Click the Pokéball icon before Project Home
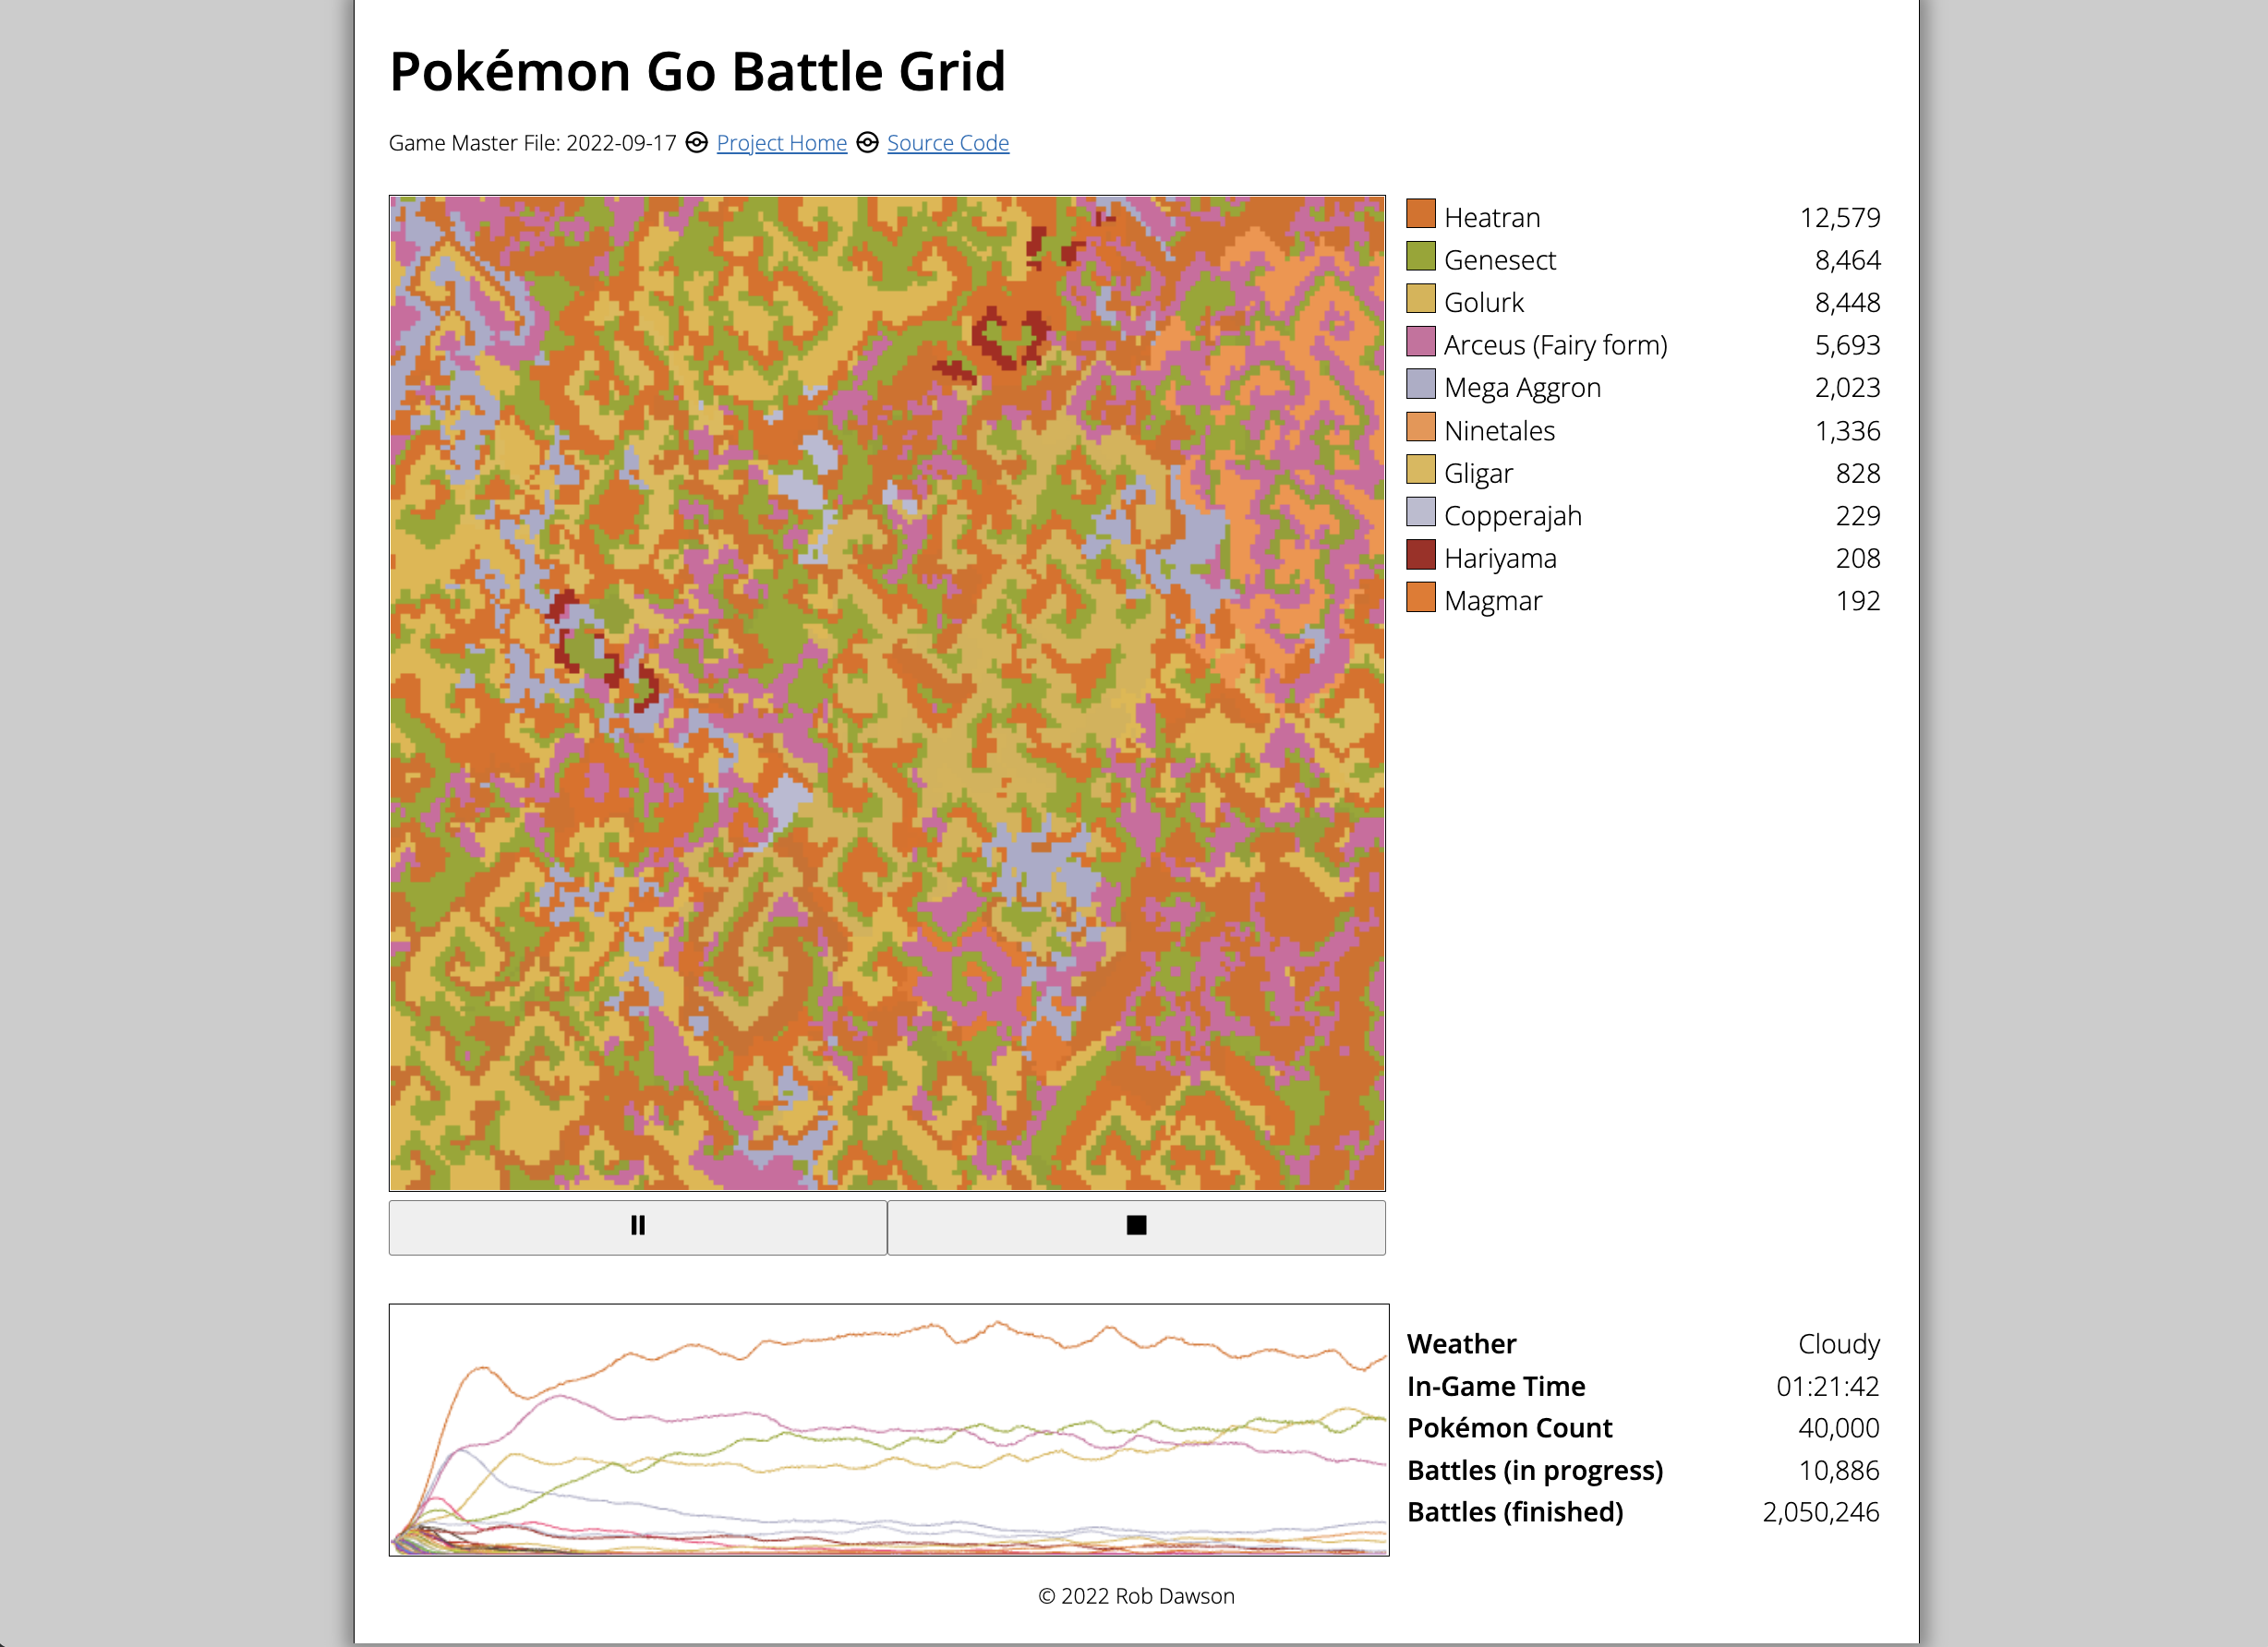This screenshot has height=1647, width=2268. [696, 143]
